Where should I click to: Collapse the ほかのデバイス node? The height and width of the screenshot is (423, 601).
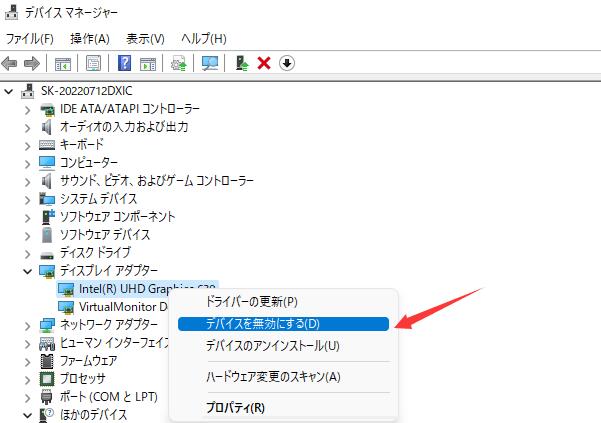pyautogui.click(x=27, y=415)
